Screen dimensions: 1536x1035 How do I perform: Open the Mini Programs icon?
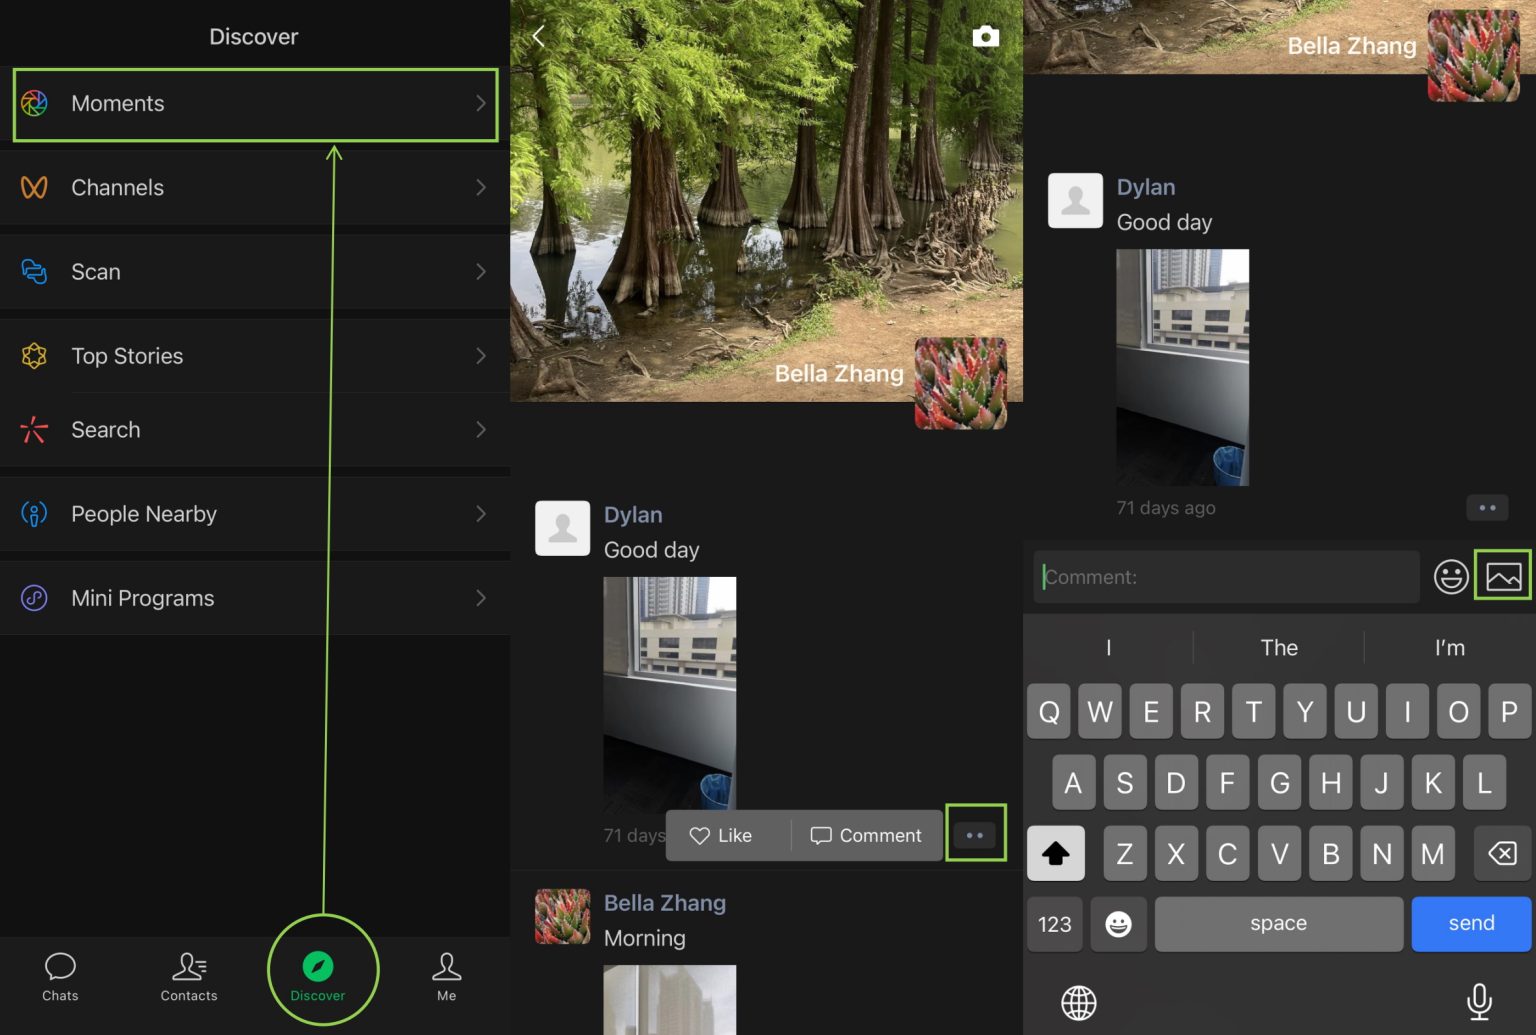[33, 597]
